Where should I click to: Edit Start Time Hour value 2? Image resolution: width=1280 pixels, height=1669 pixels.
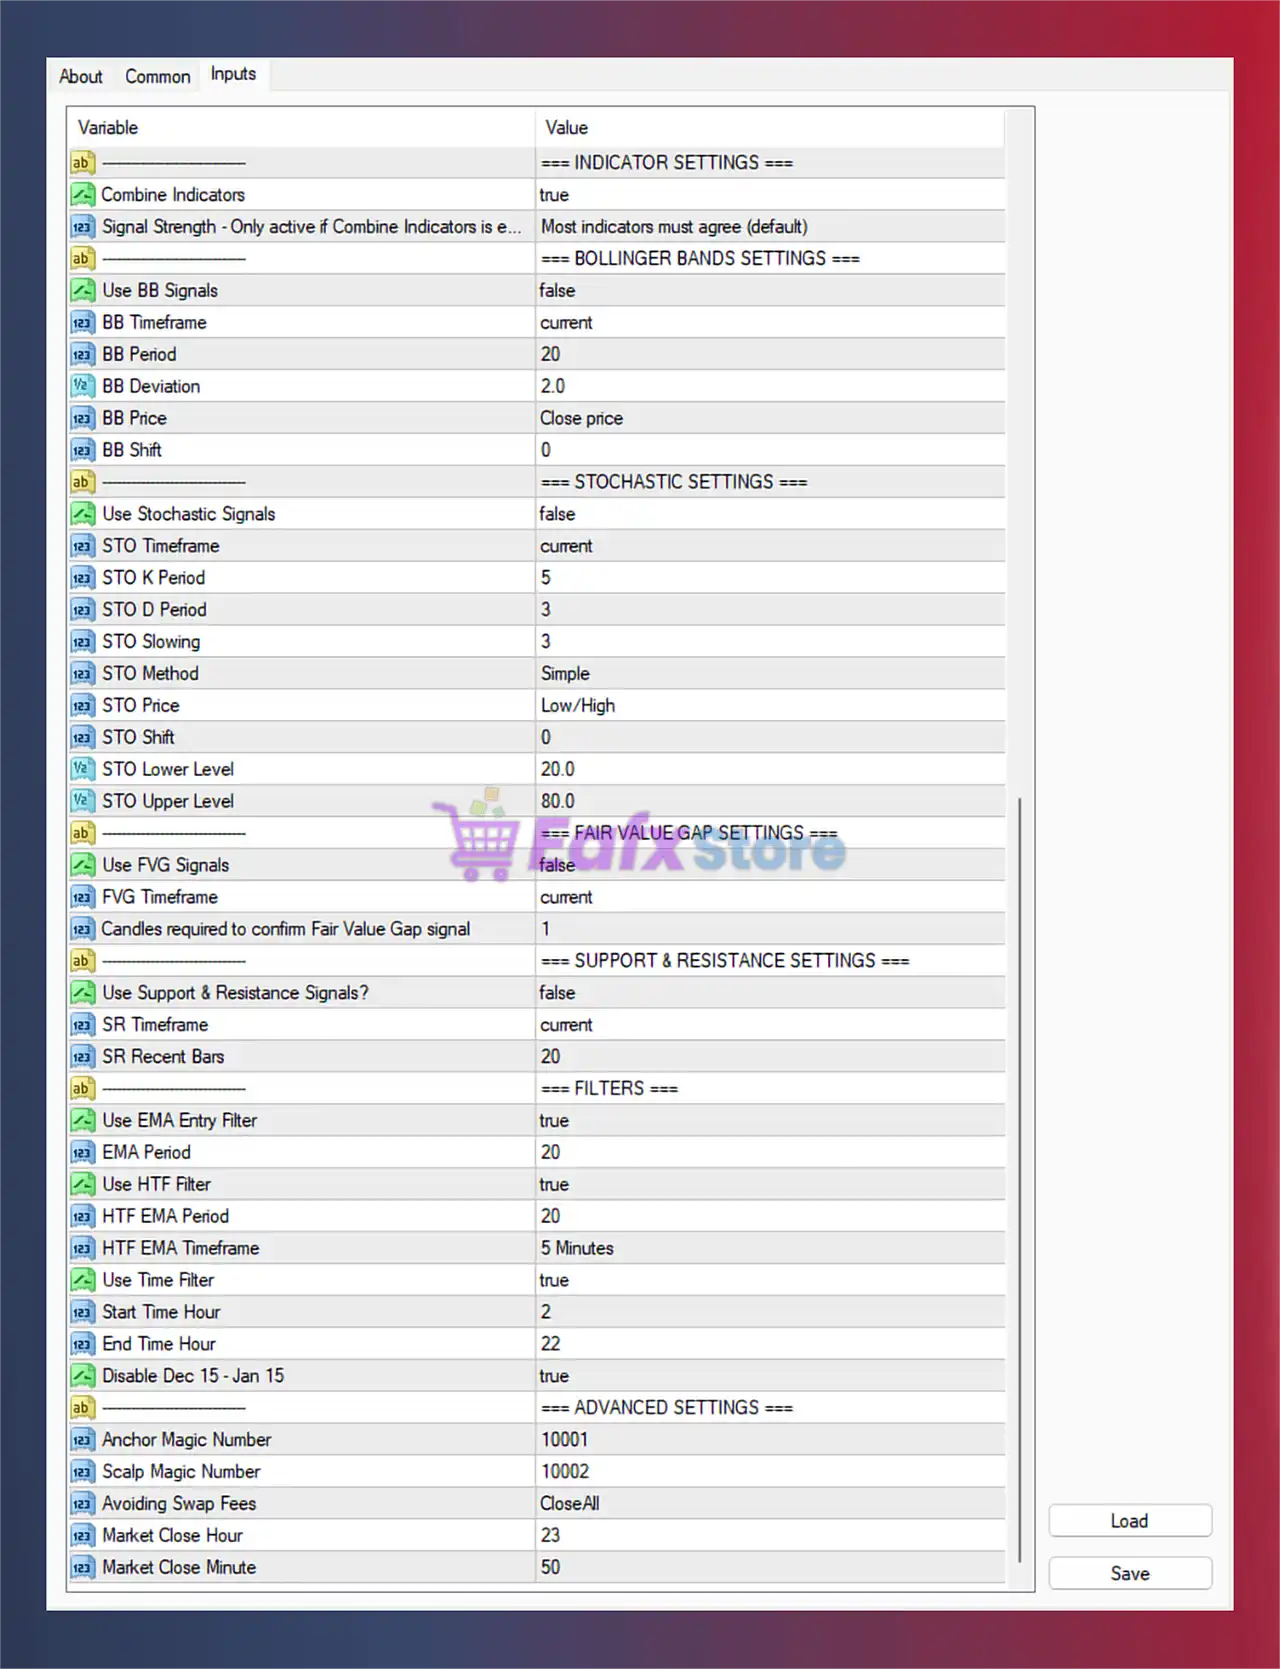tap(770, 1312)
